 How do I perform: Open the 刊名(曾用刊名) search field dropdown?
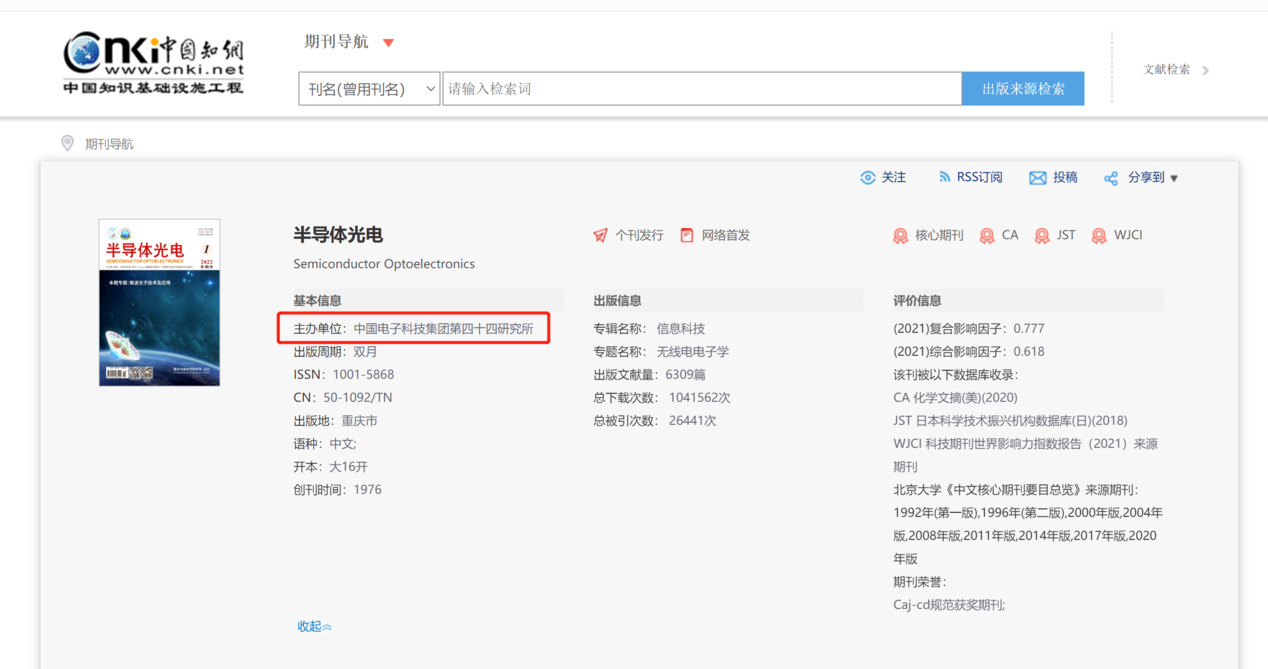pyautogui.click(x=369, y=89)
